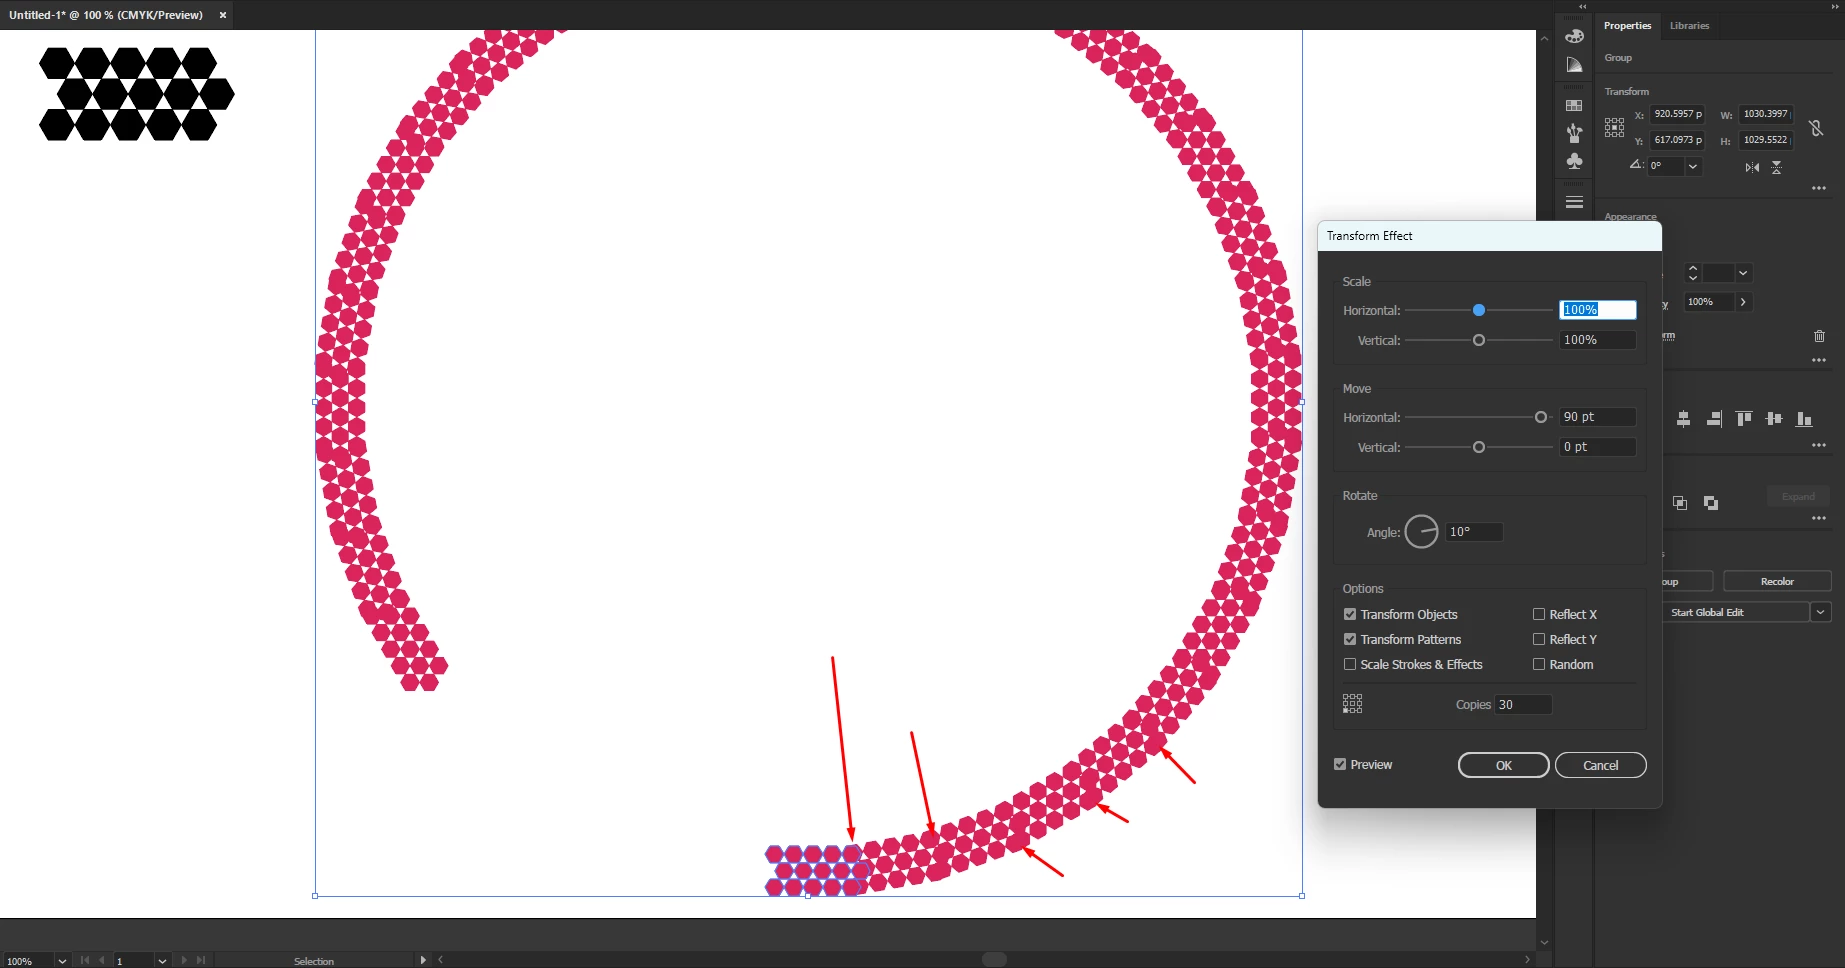Click Rotate Angle field showing 10°

click(1474, 532)
